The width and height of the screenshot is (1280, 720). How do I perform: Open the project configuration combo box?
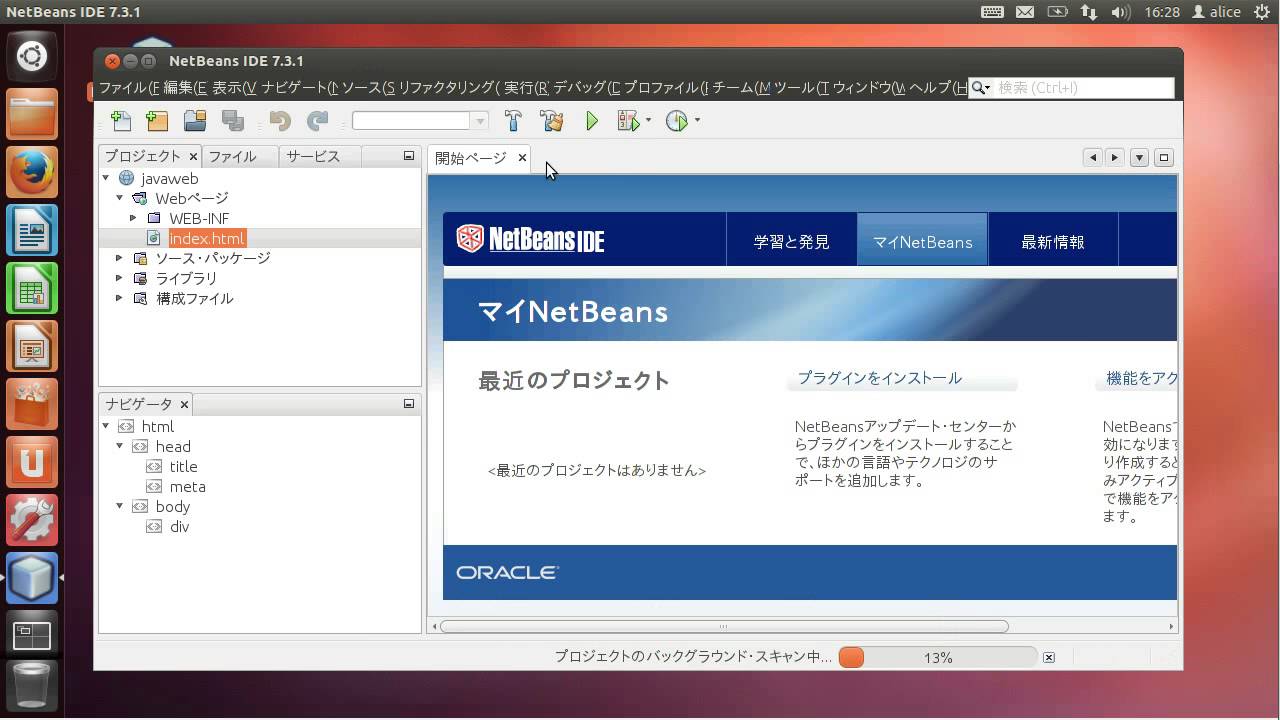pyautogui.click(x=420, y=121)
